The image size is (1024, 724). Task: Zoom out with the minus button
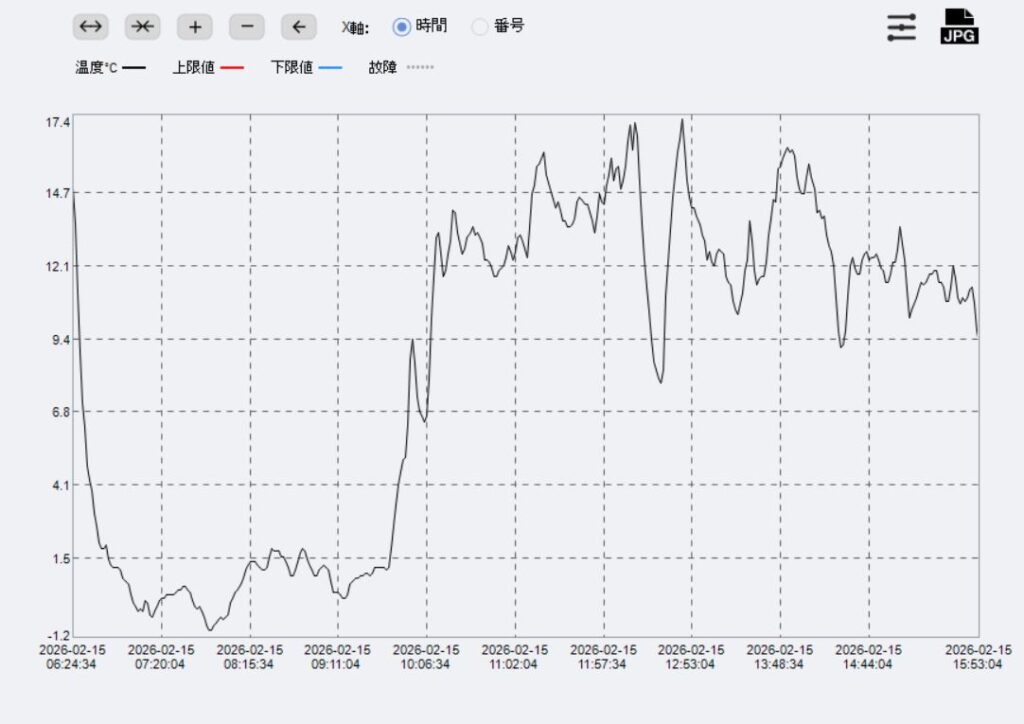(246, 27)
